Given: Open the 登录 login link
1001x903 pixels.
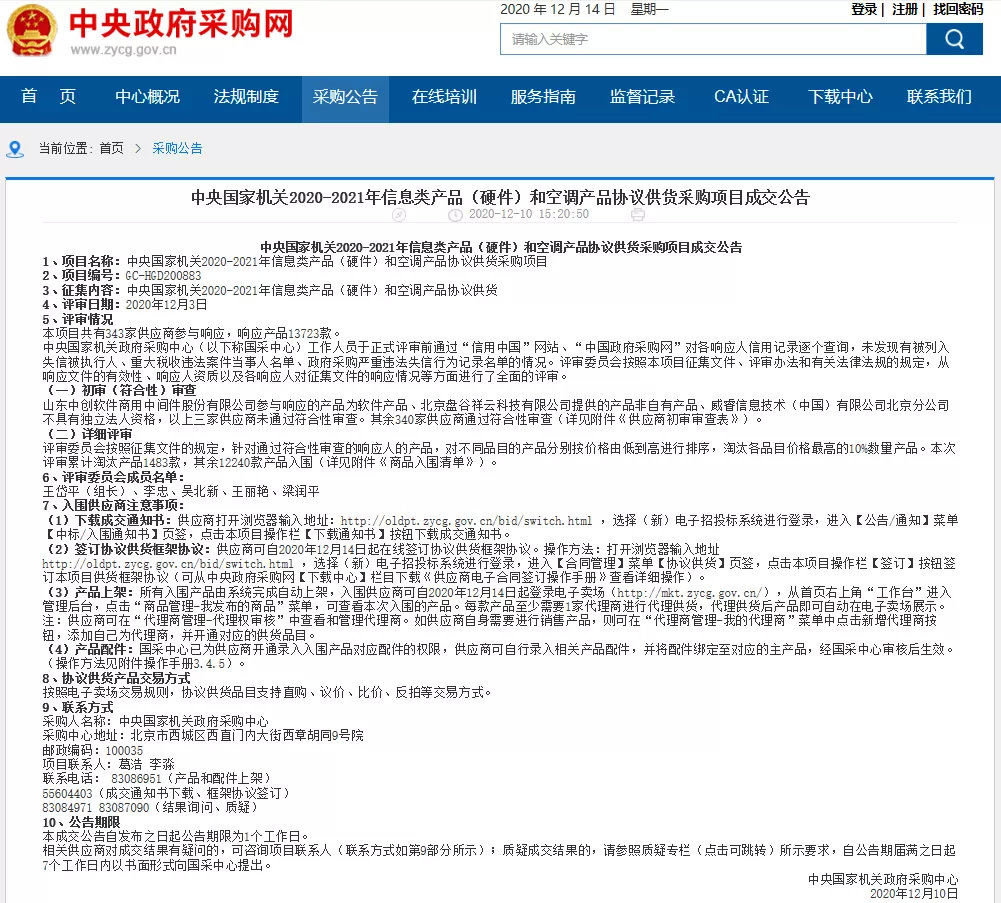Looking at the screenshot, I should [x=864, y=9].
